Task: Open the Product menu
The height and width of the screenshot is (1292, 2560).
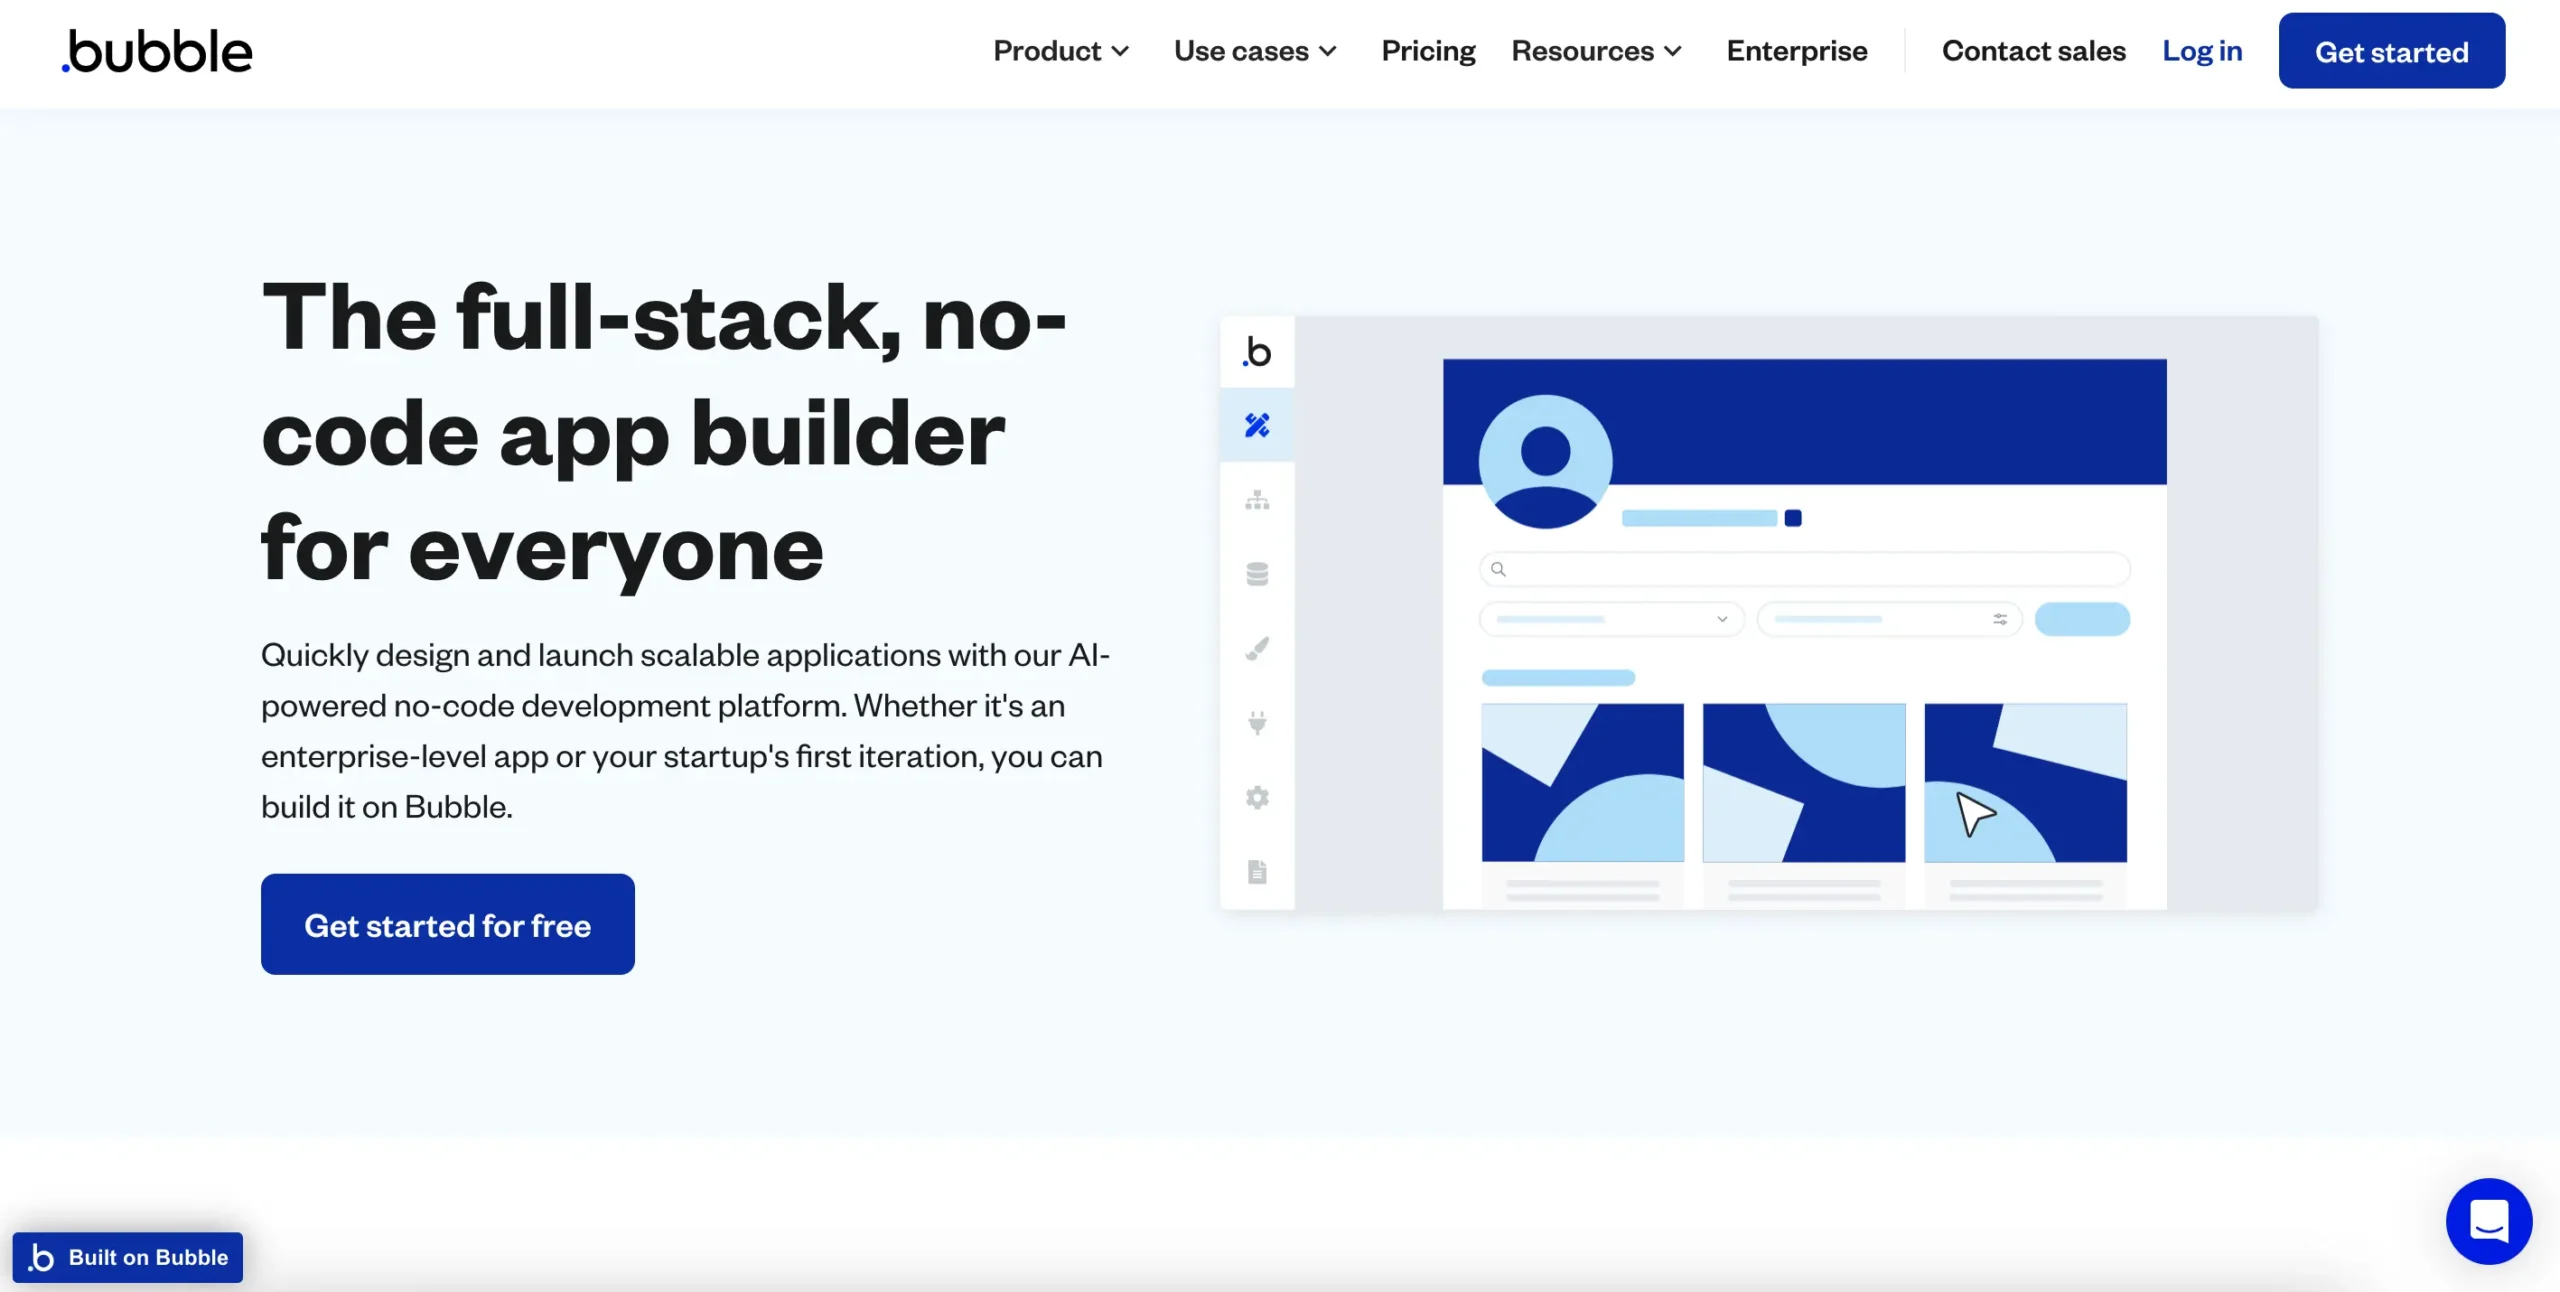Action: [x=1061, y=51]
